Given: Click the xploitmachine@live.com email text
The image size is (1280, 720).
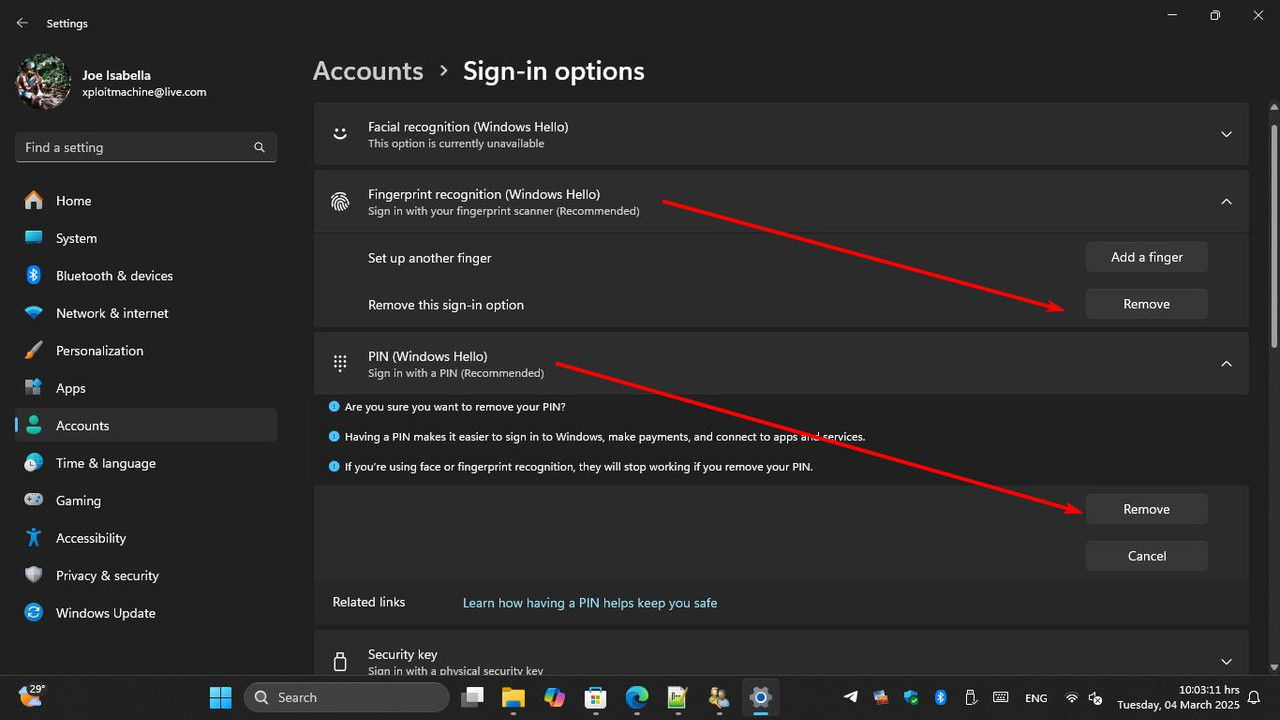Looking at the screenshot, I should pyautogui.click(x=144, y=92).
